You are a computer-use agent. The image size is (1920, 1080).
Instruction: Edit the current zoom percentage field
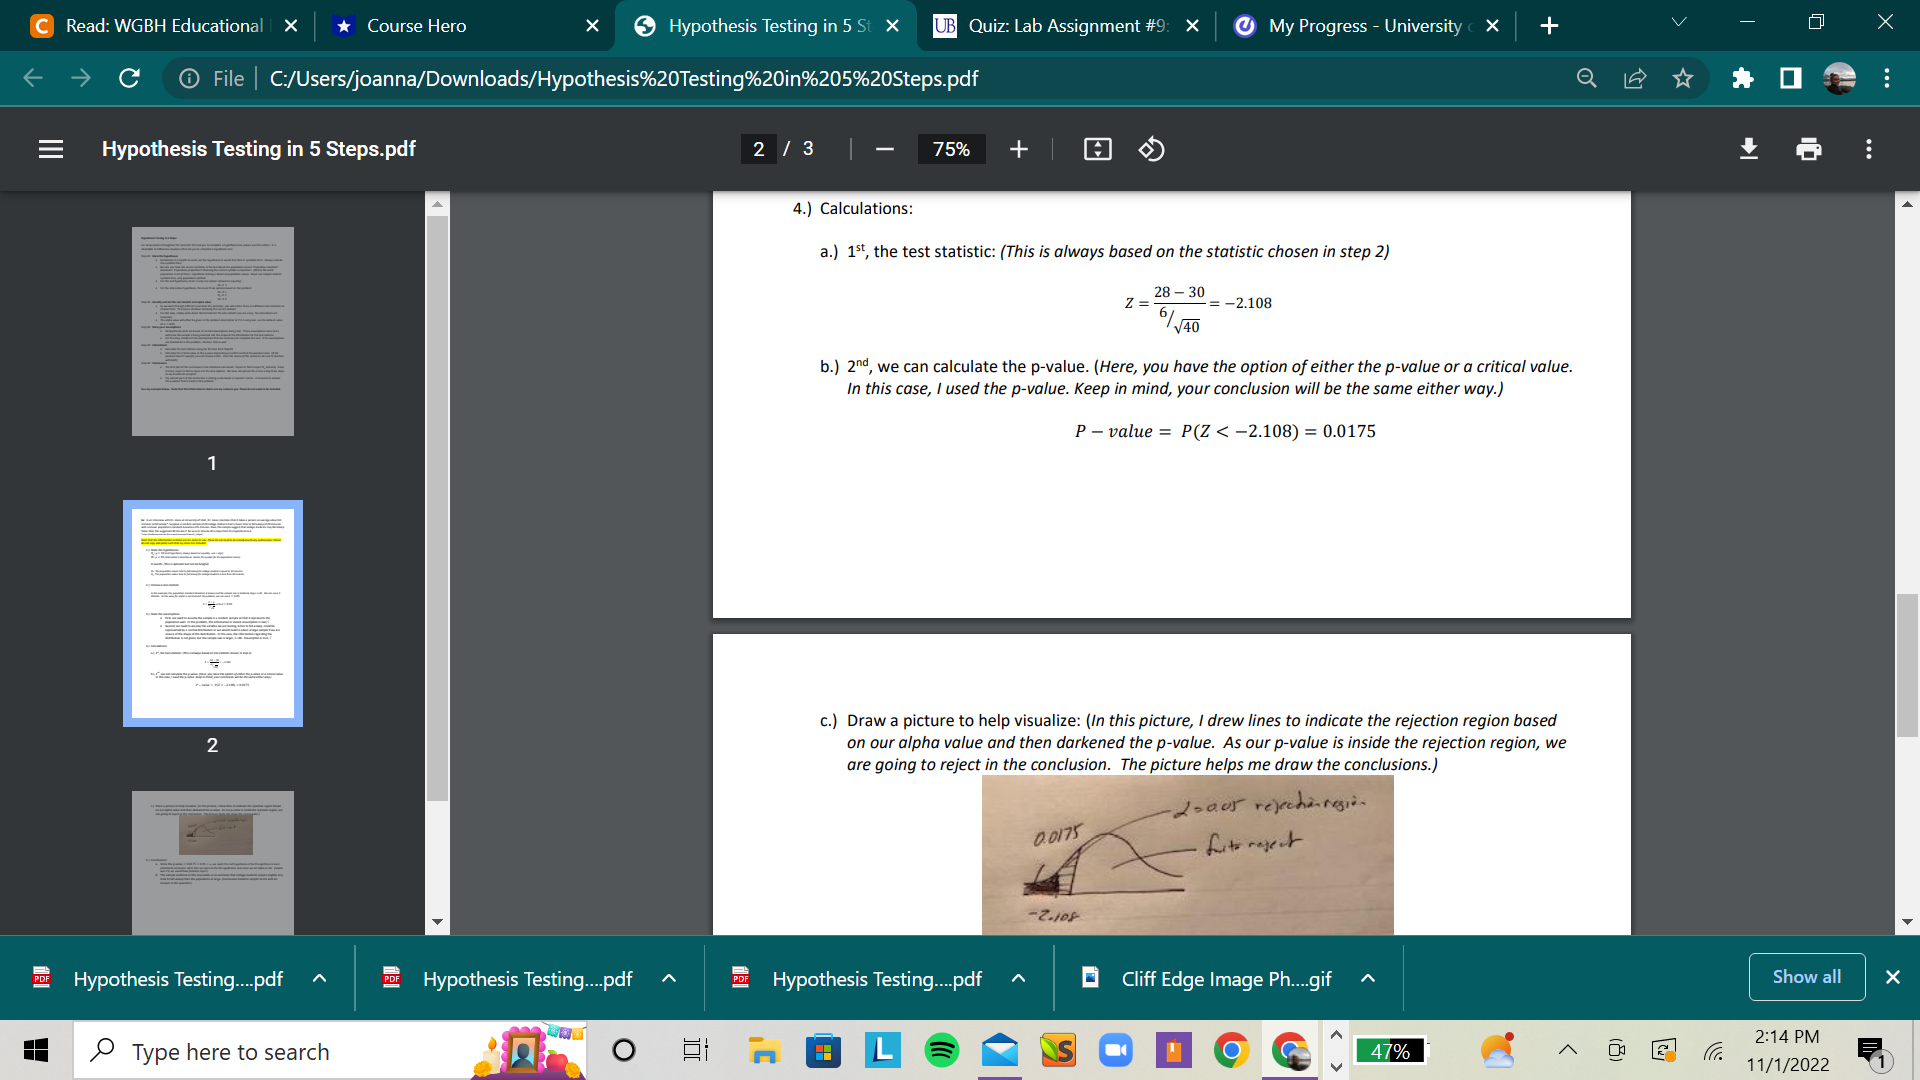(x=950, y=149)
